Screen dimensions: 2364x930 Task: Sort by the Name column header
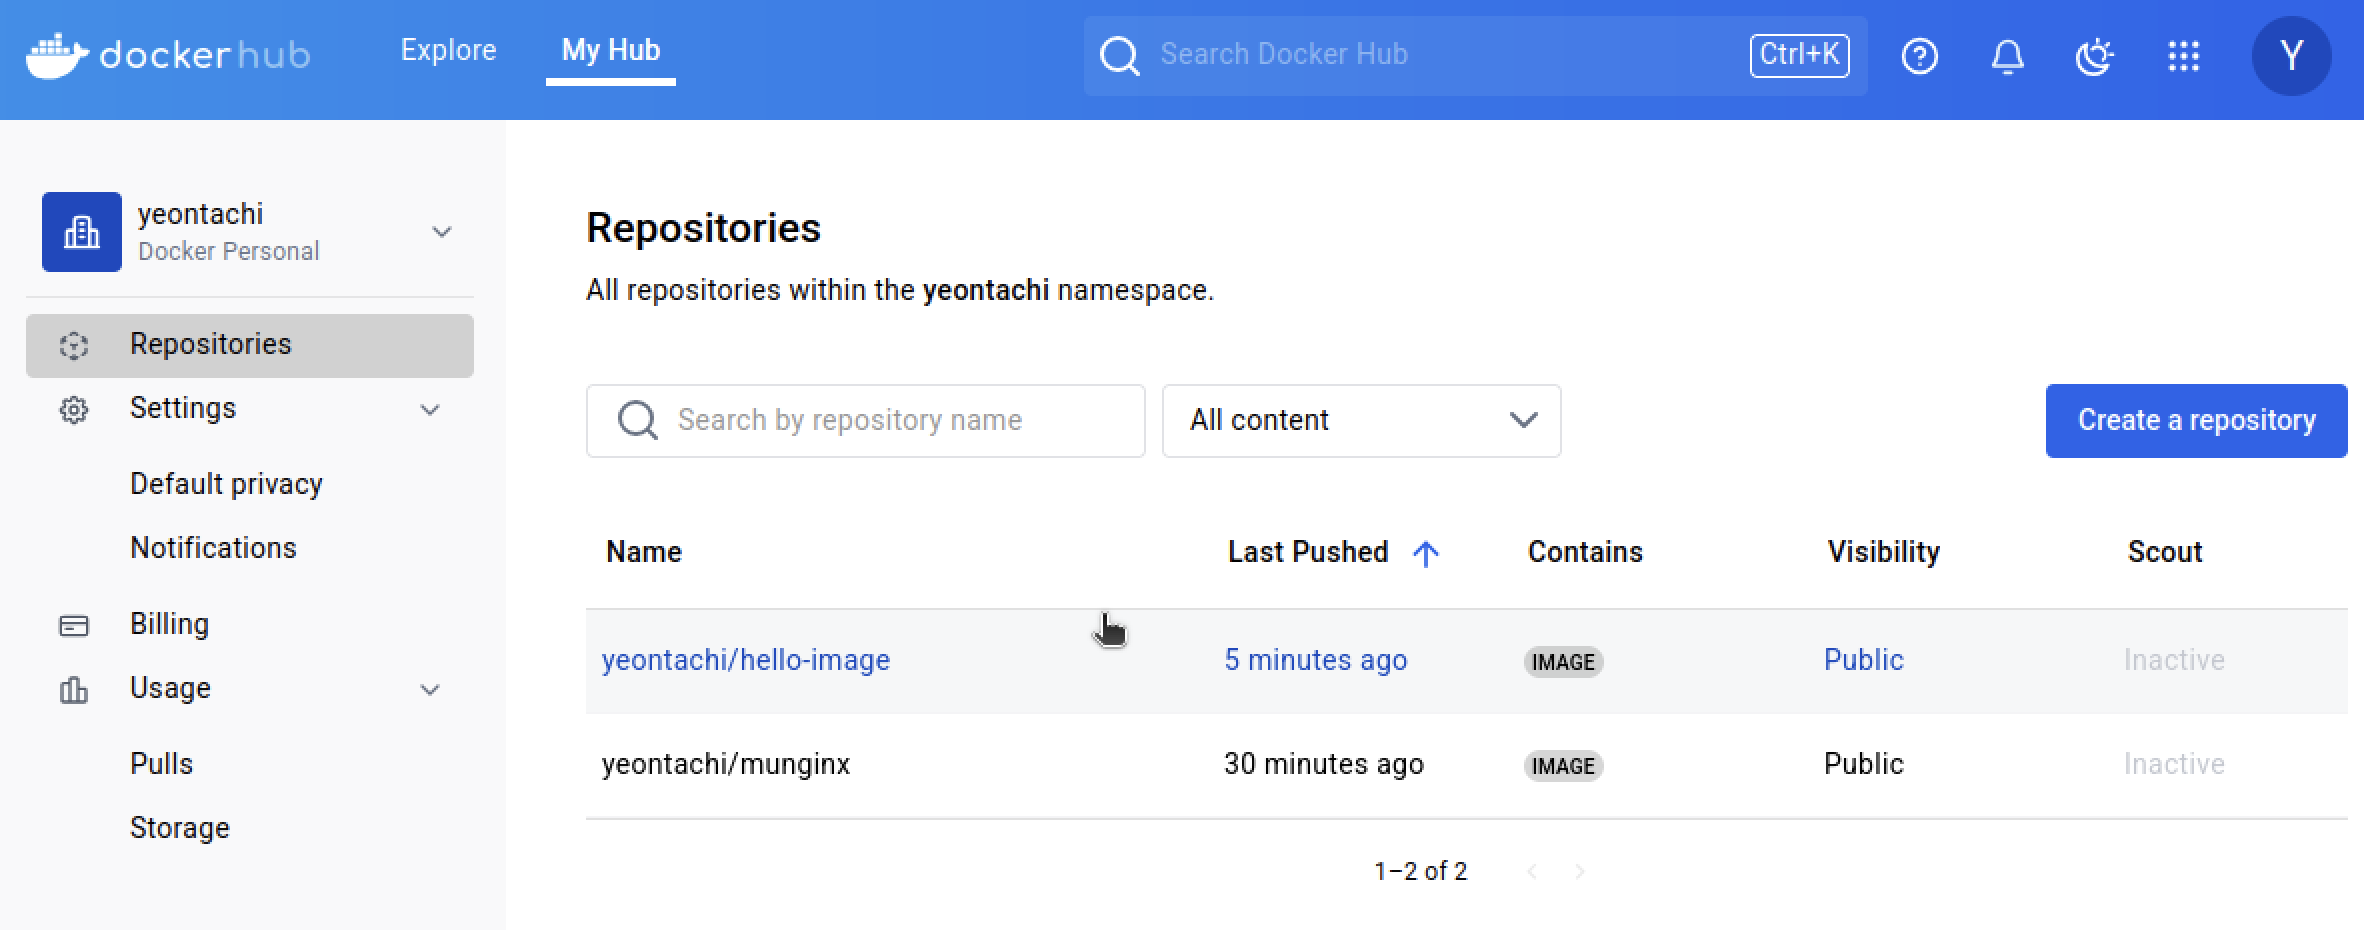[644, 552]
